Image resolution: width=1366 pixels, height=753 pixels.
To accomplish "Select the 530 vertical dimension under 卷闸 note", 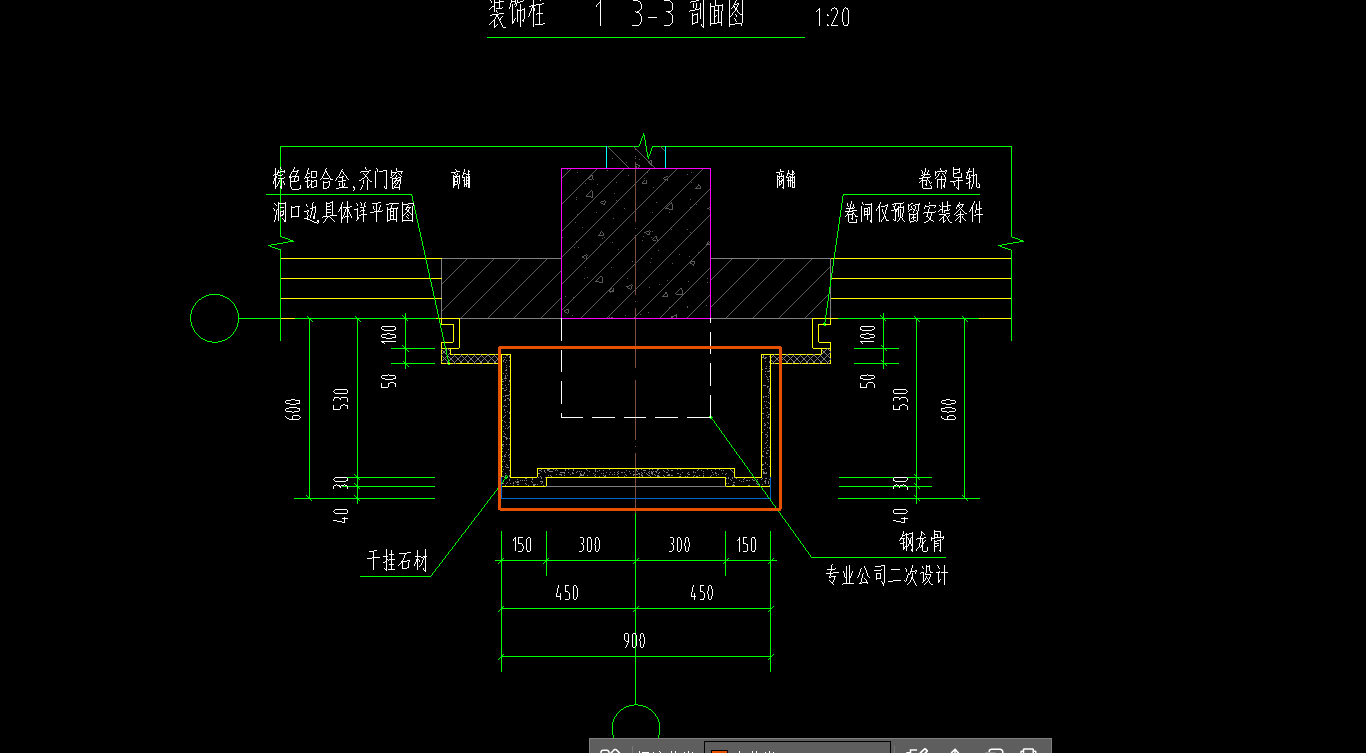I will pos(900,399).
